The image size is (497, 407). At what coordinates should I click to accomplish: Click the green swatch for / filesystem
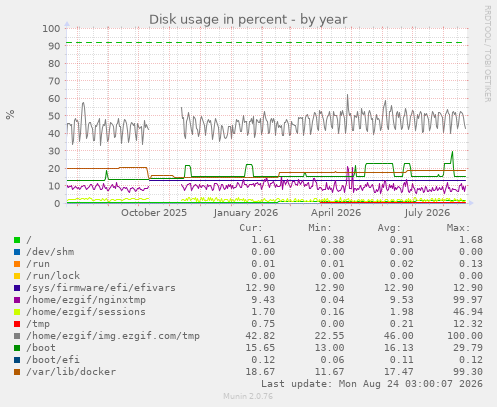17,240
